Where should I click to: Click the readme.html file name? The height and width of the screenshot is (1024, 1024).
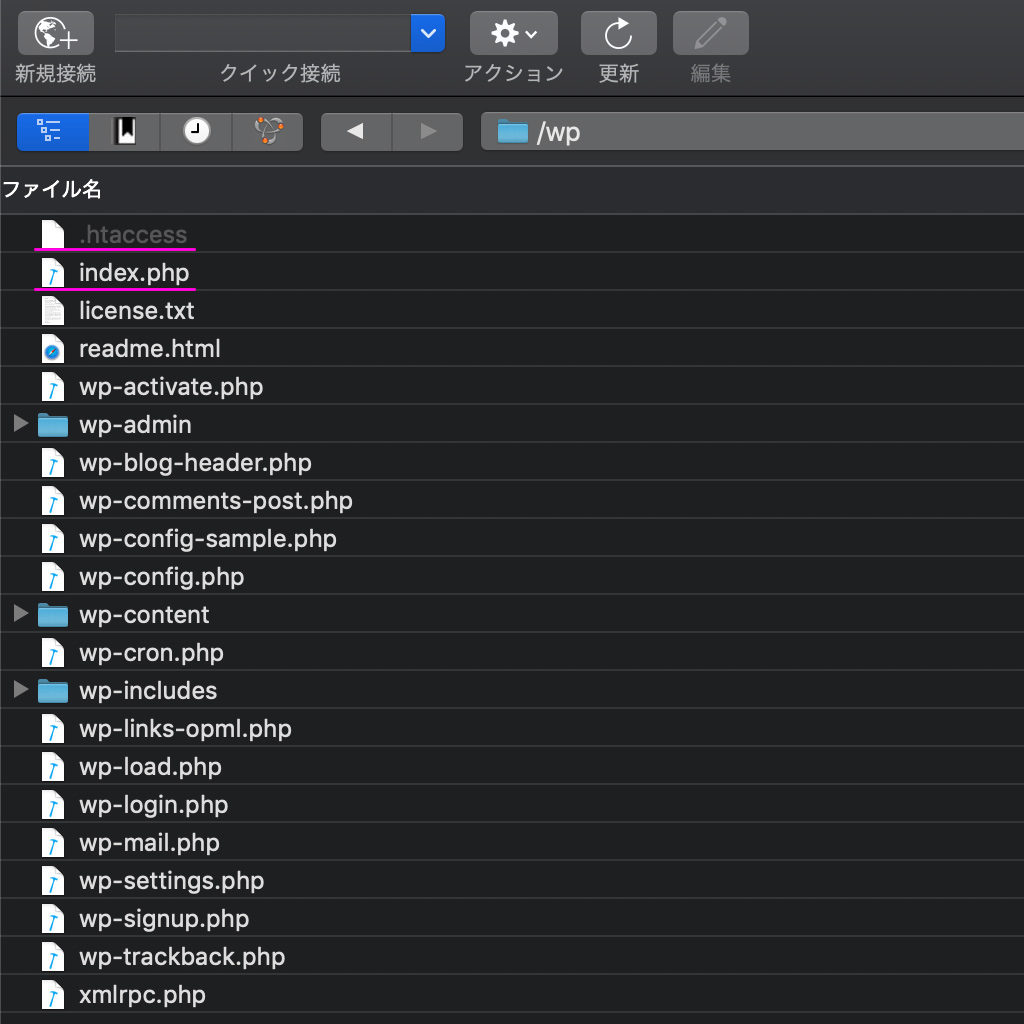[x=150, y=348]
